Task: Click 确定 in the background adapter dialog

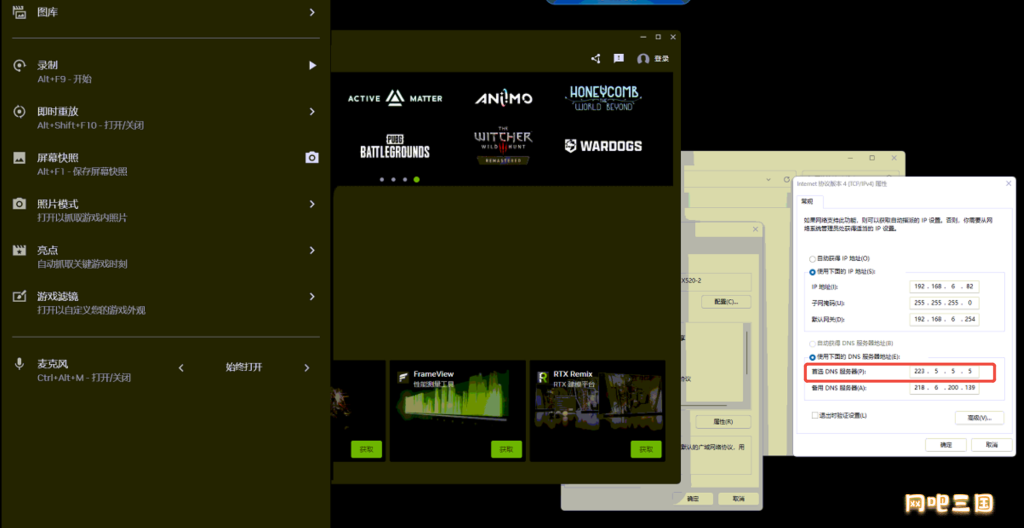Action: click(692, 498)
